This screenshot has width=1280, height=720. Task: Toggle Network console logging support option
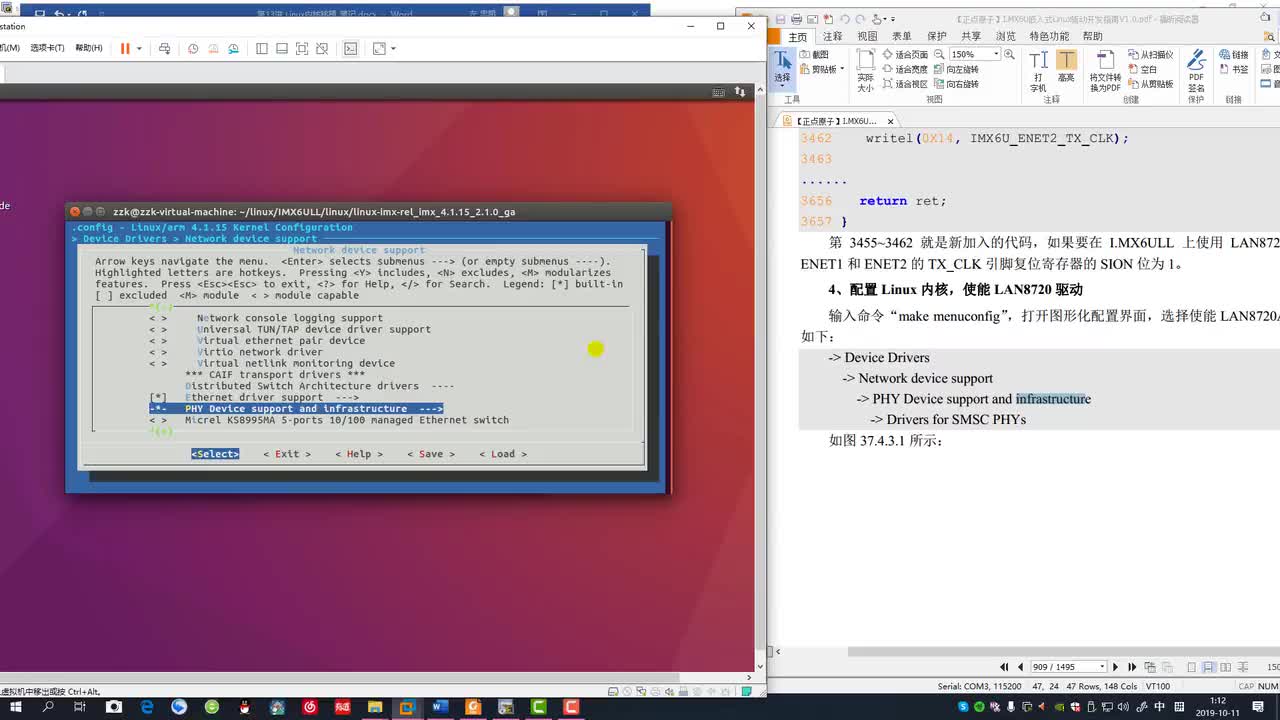(x=266, y=318)
